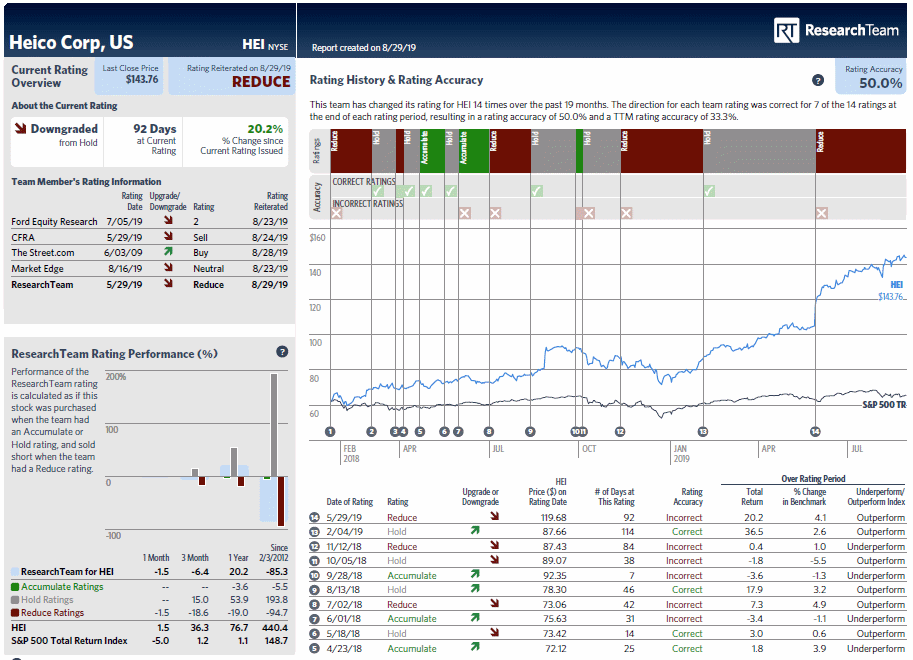Click the HEI NYSE ticker label
This screenshot has width=913, height=660.
[x=265, y=44]
